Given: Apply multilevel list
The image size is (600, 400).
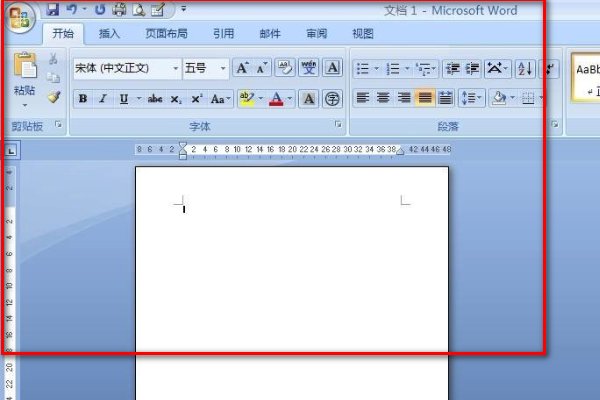Looking at the screenshot, I should [x=424, y=69].
